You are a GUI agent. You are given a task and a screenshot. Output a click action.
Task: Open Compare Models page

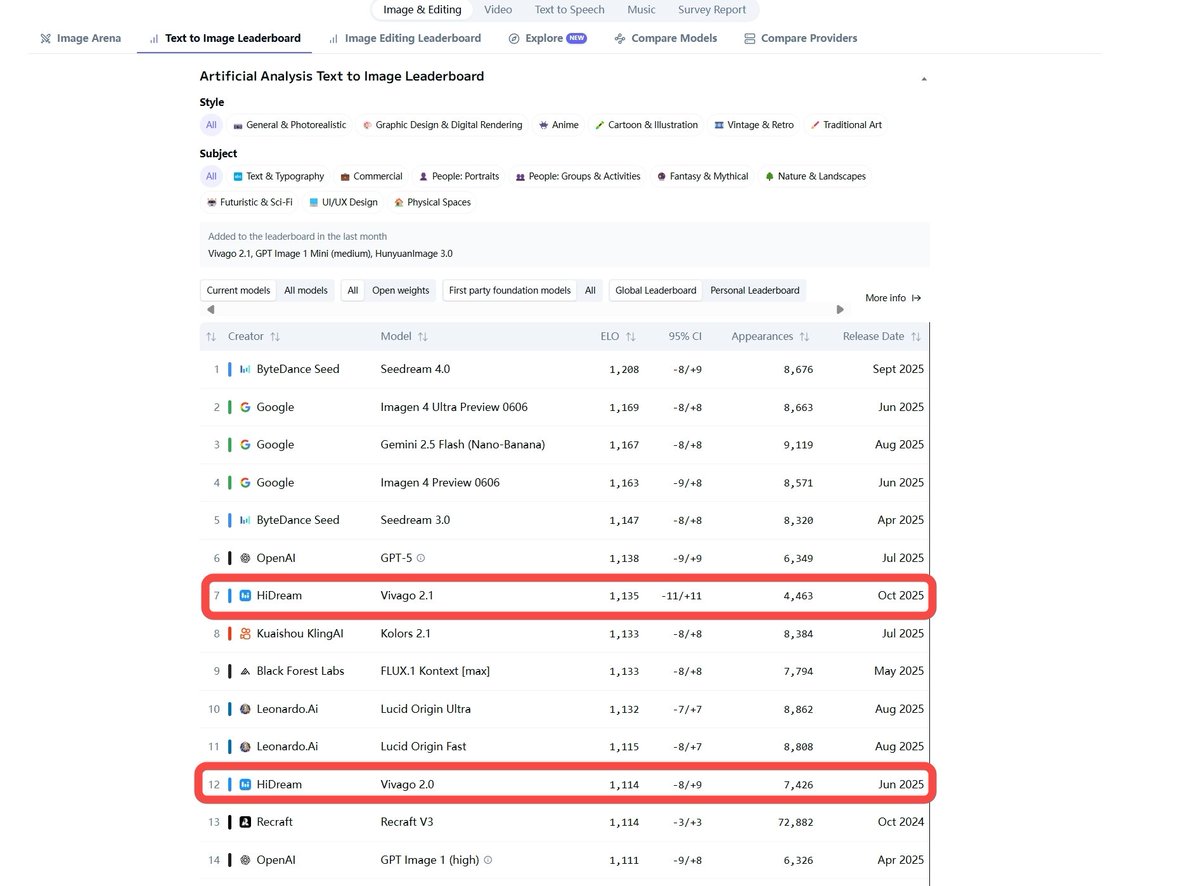click(x=665, y=38)
